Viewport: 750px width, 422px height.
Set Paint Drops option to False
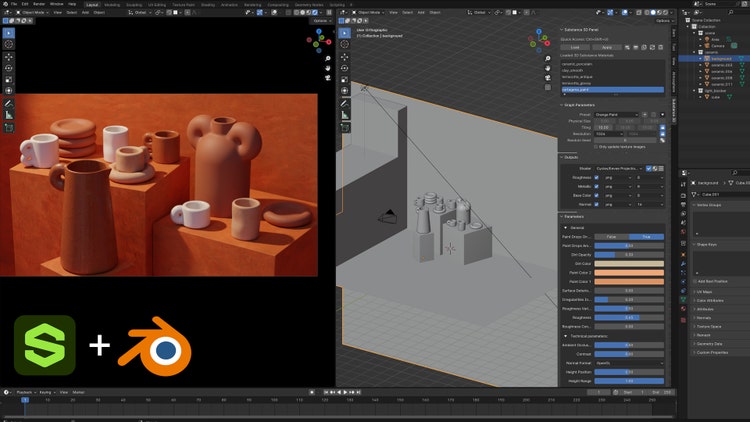pyautogui.click(x=611, y=237)
